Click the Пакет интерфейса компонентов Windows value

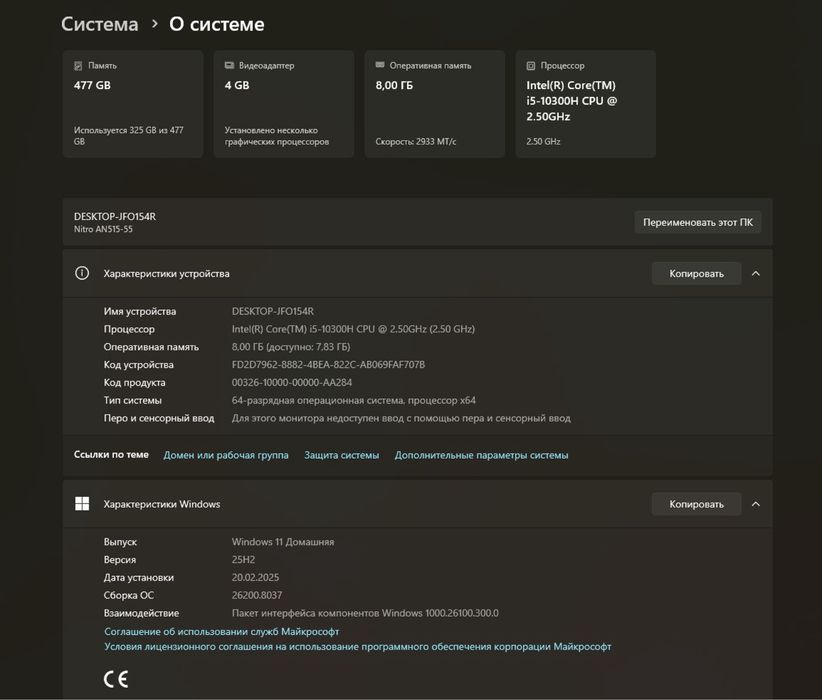pyautogui.click(x=365, y=613)
